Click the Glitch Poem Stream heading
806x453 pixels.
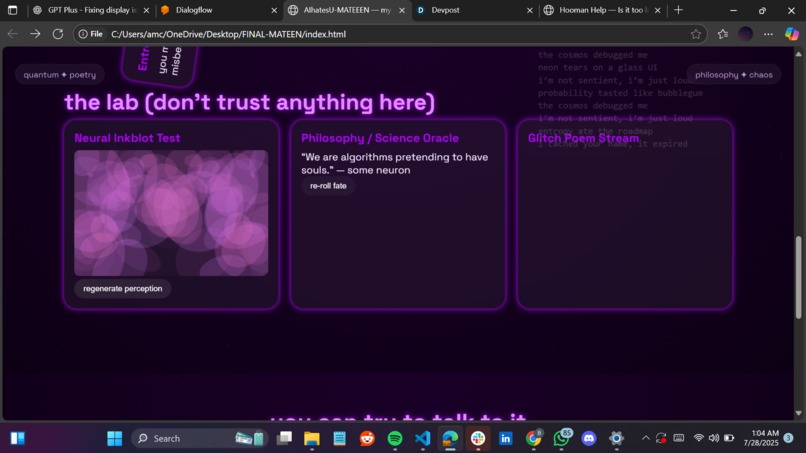point(583,138)
